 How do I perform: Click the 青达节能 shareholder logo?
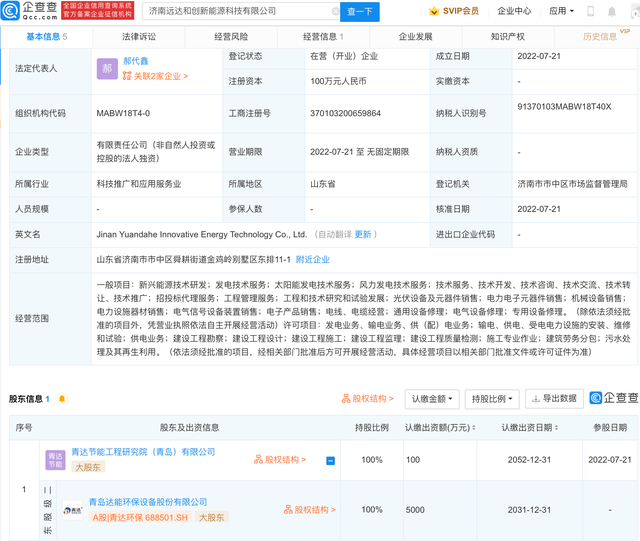coord(56,460)
